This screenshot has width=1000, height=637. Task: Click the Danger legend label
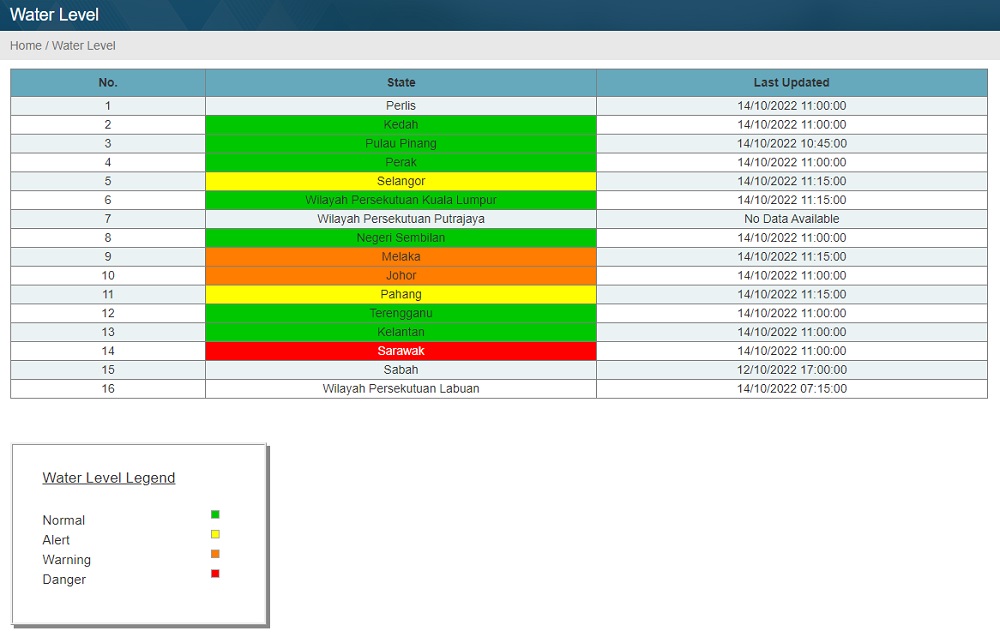[x=64, y=580]
